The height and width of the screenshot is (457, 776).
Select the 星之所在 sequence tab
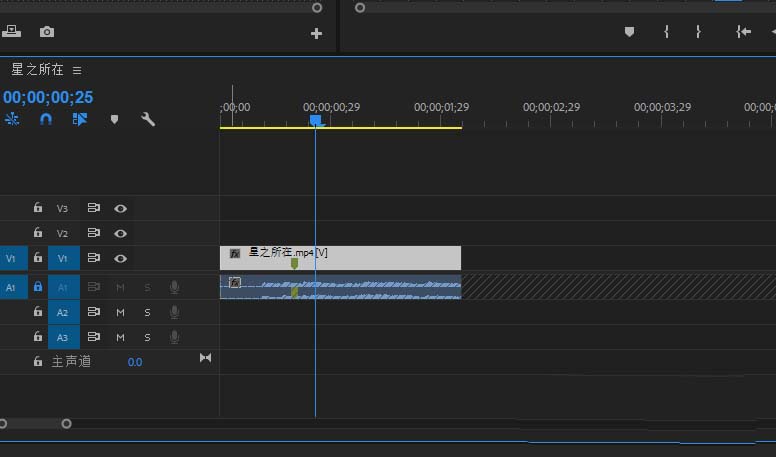click(x=37, y=70)
